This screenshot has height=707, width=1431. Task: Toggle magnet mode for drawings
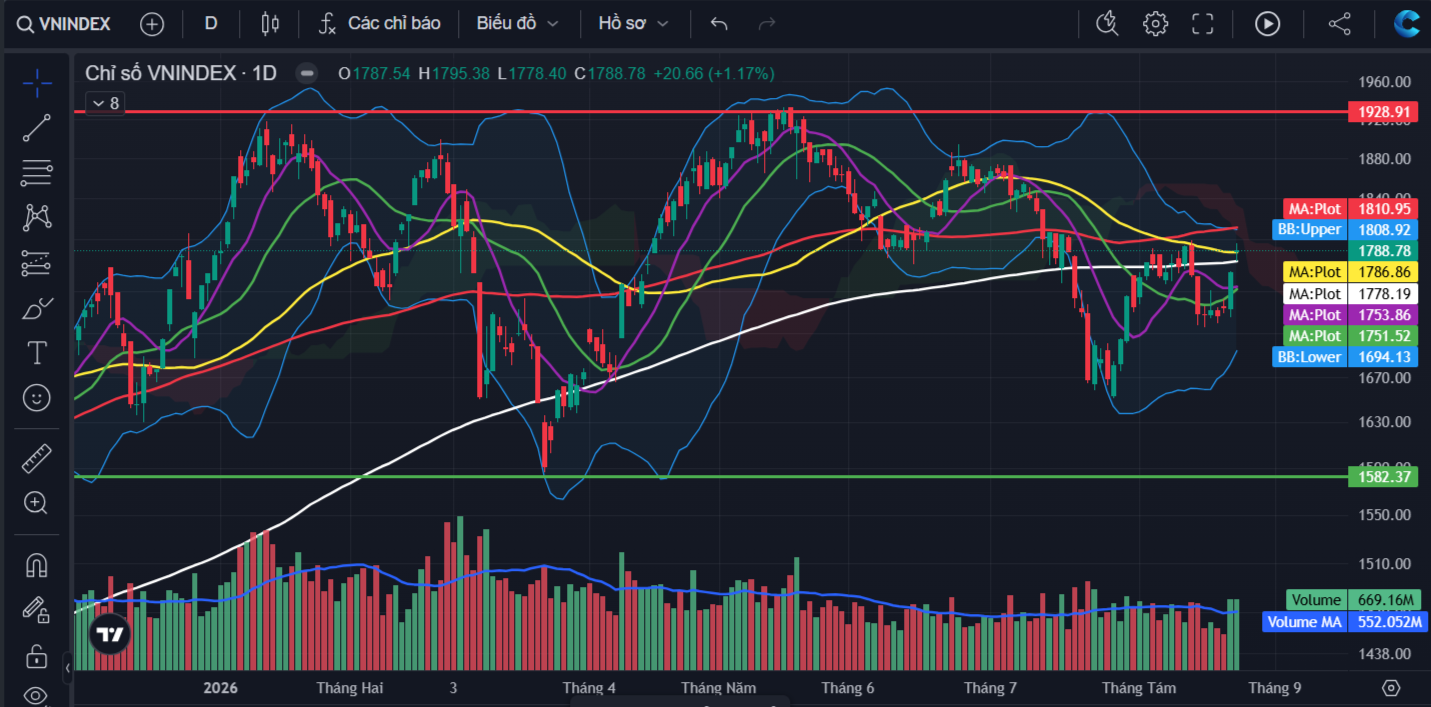click(x=37, y=565)
